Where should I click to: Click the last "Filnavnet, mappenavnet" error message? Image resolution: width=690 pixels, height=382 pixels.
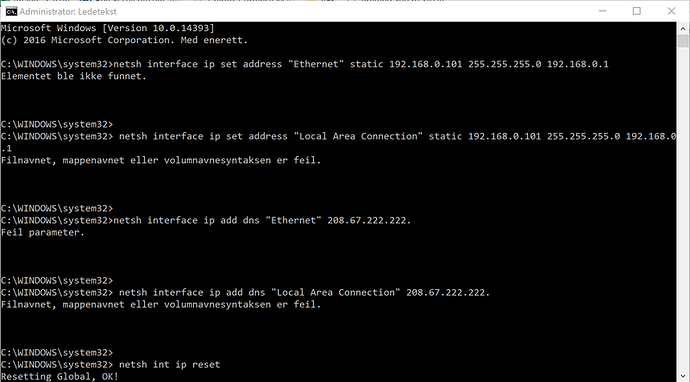[x=161, y=305]
